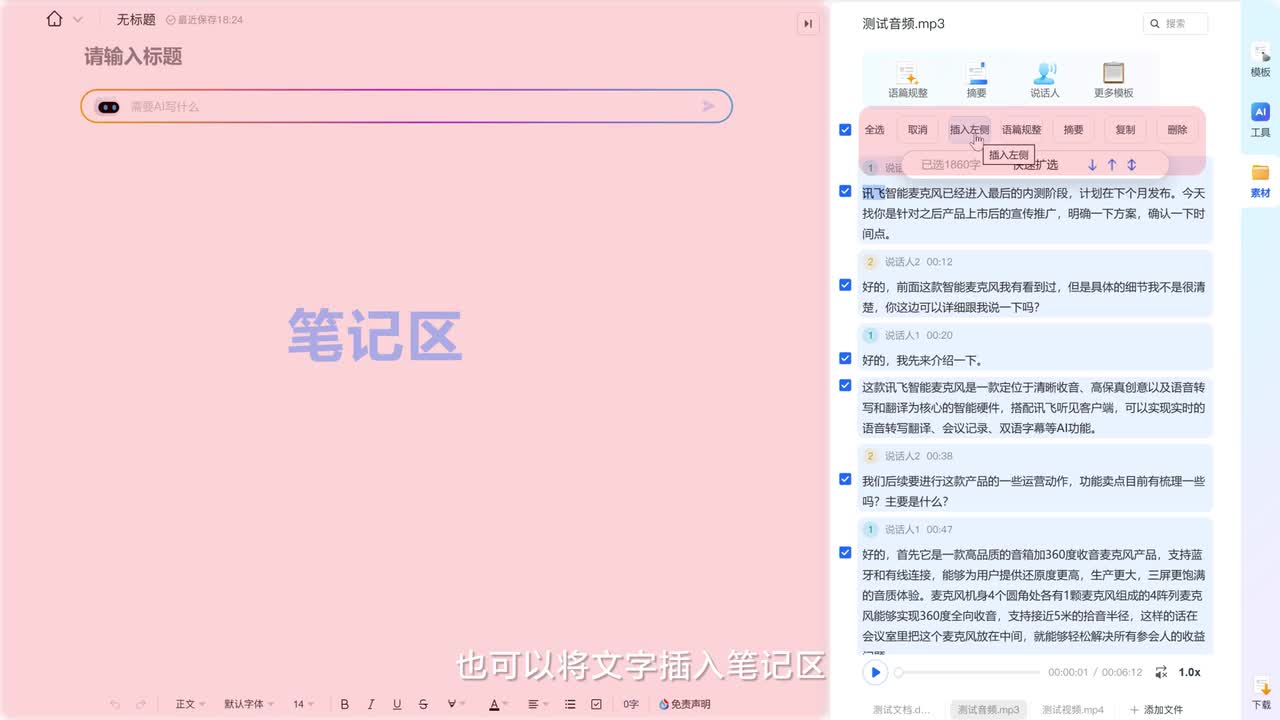This screenshot has height=720, width=1280.
Task: Open the 默认字体 font dropdown
Action: coord(248,704)
